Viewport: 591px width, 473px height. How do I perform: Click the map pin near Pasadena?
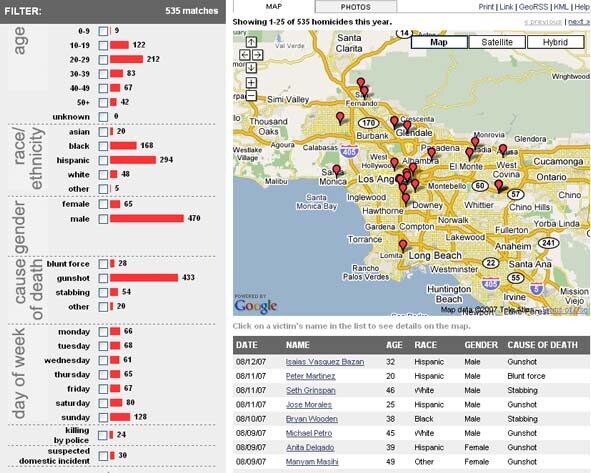pos(432,153)
